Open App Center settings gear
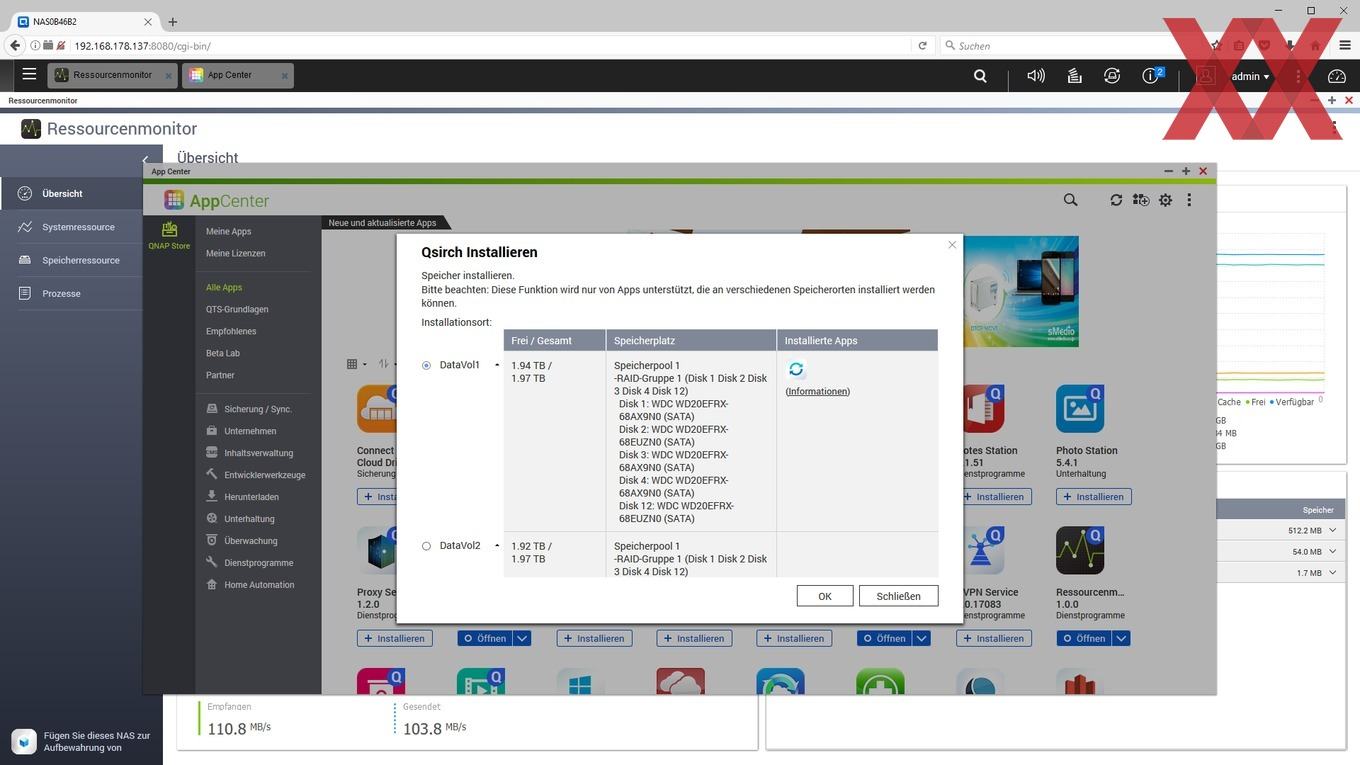The image size is (1360, 765). (1165, 200)
